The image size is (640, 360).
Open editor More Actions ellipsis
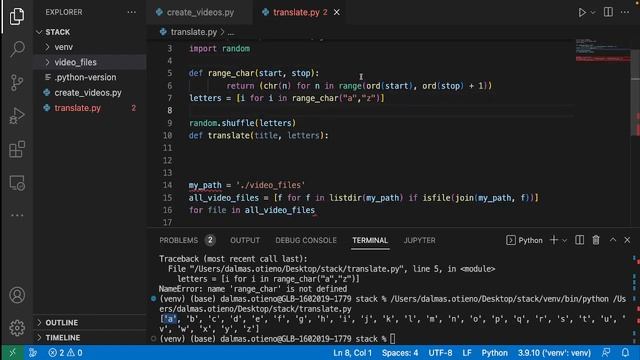click(x=625, y=12)
